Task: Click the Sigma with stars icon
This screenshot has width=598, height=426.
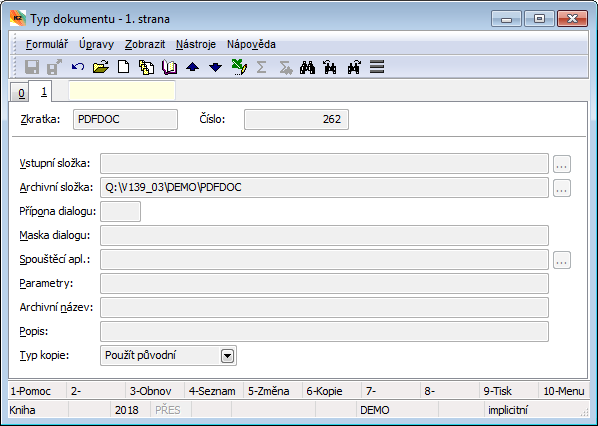Action: tap(285, 68)
